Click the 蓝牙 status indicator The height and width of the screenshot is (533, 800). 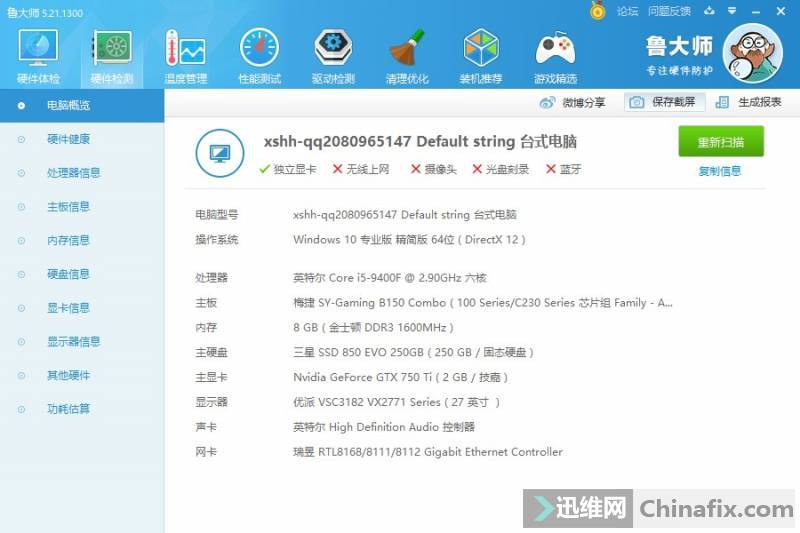[563, 169]
